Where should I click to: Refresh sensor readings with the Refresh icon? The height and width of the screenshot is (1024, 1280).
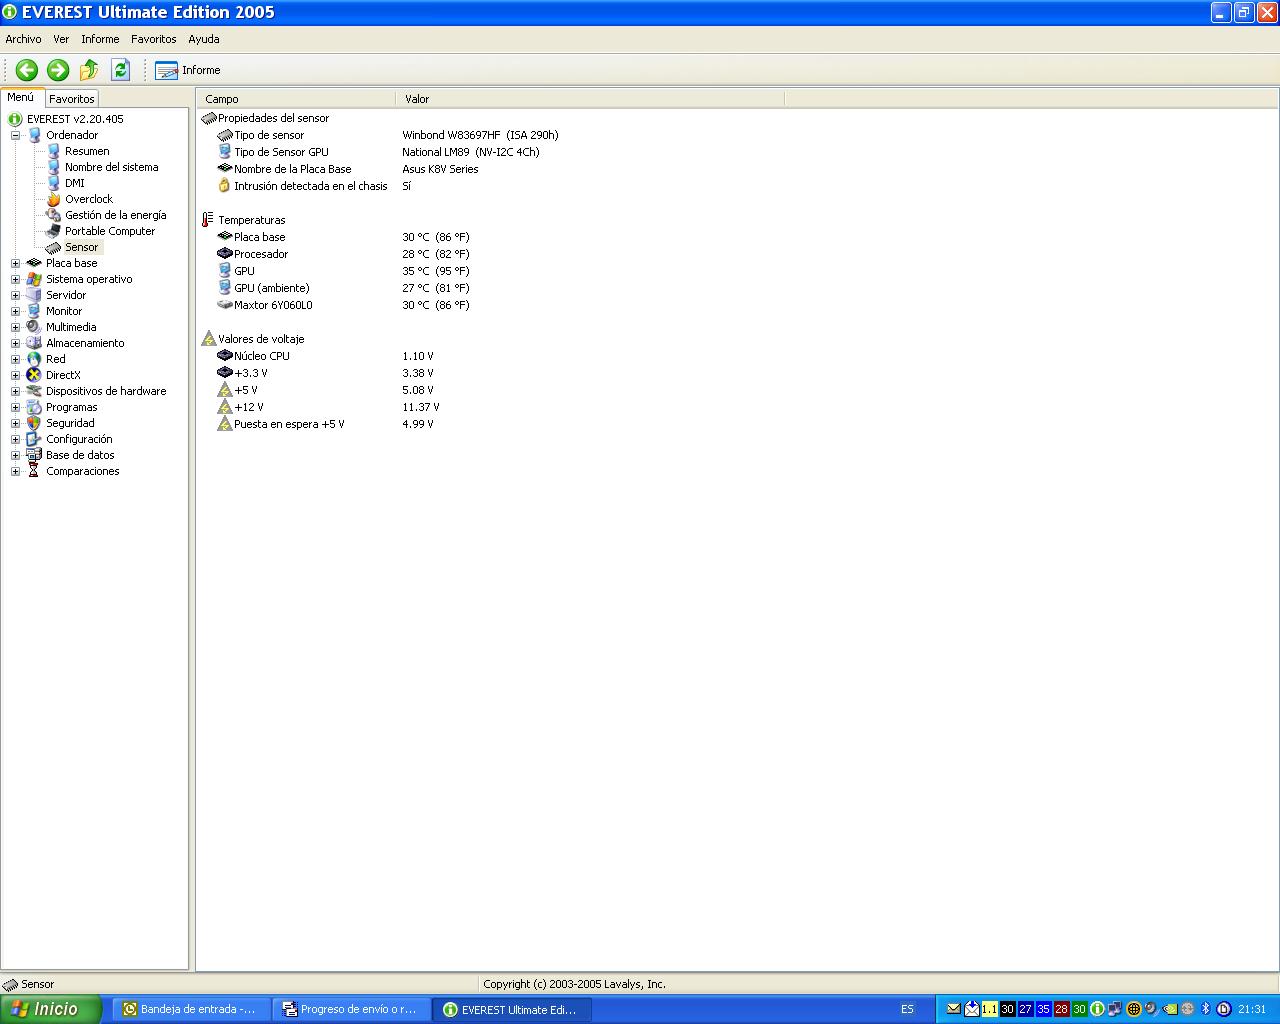121,70
